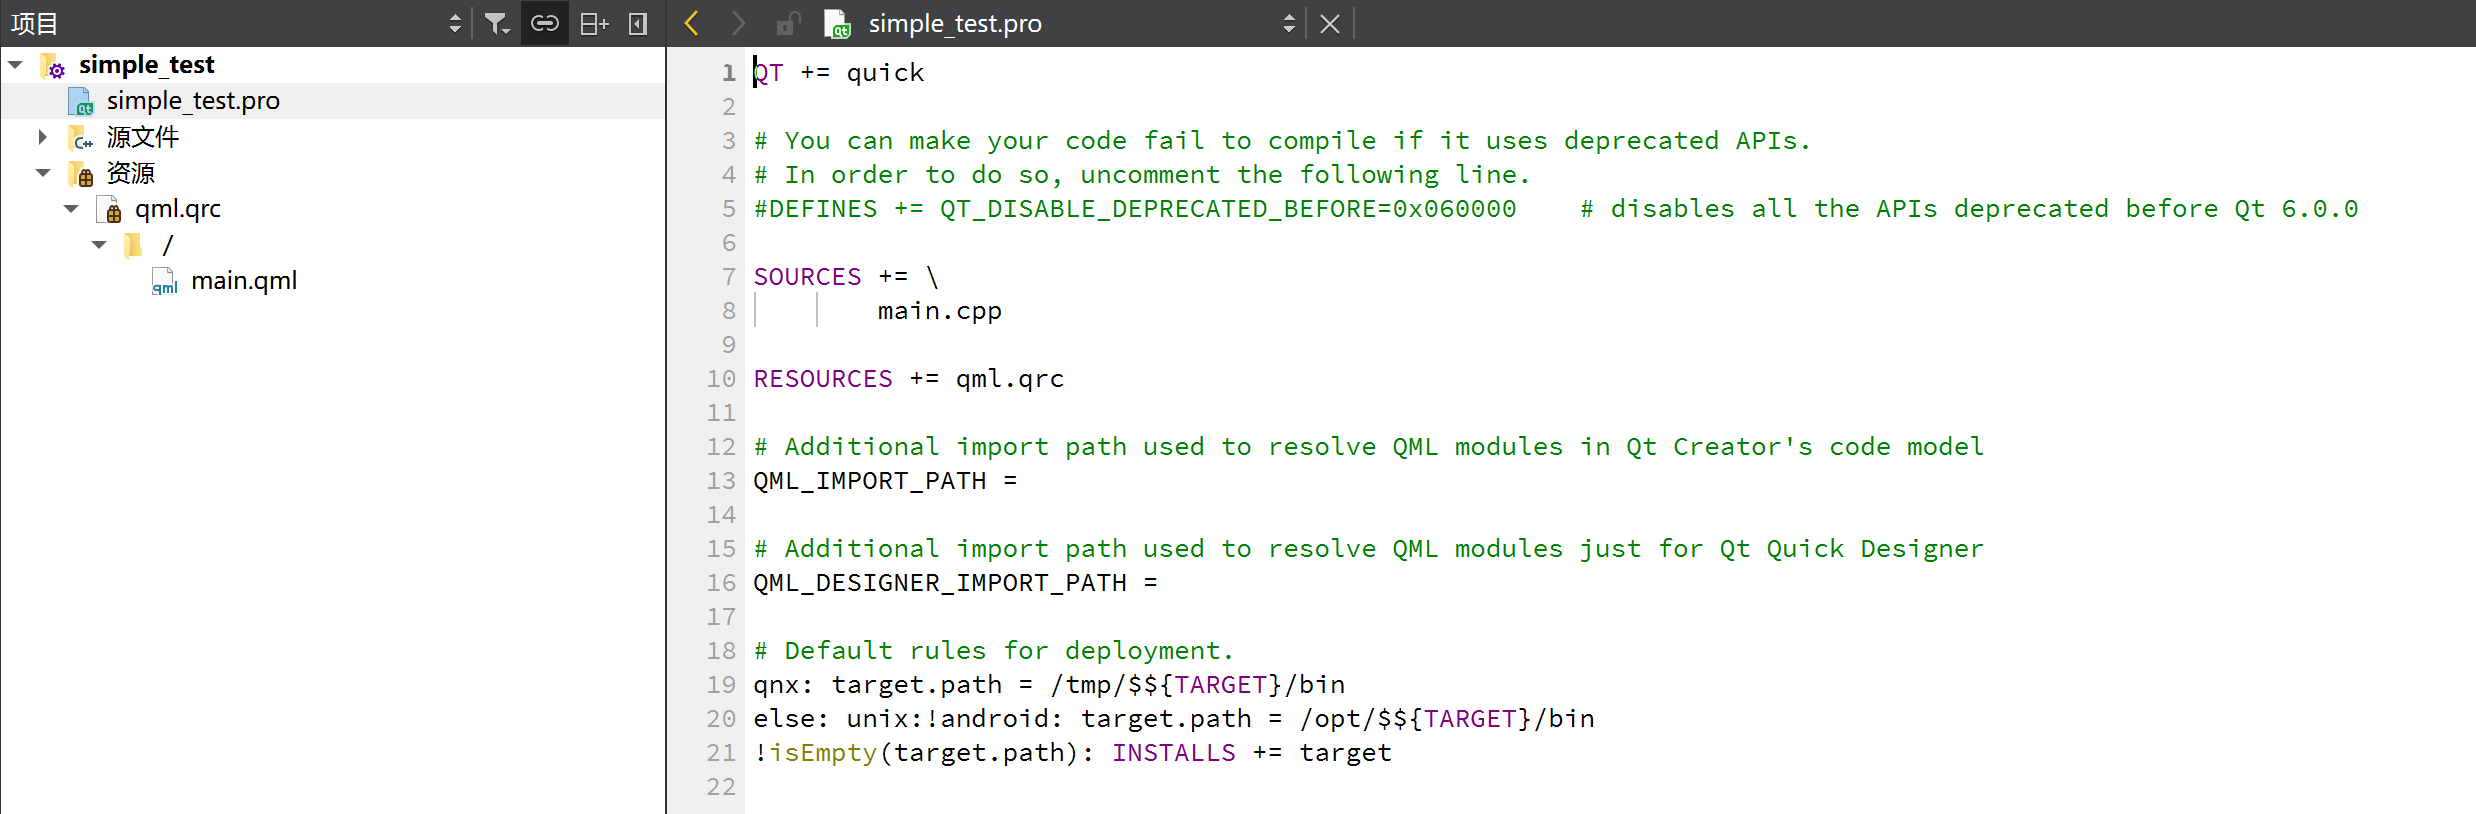Select the simple_test project root
Image resolution: width=2476 pixels, height=814 pixels.
pos(147,65)
